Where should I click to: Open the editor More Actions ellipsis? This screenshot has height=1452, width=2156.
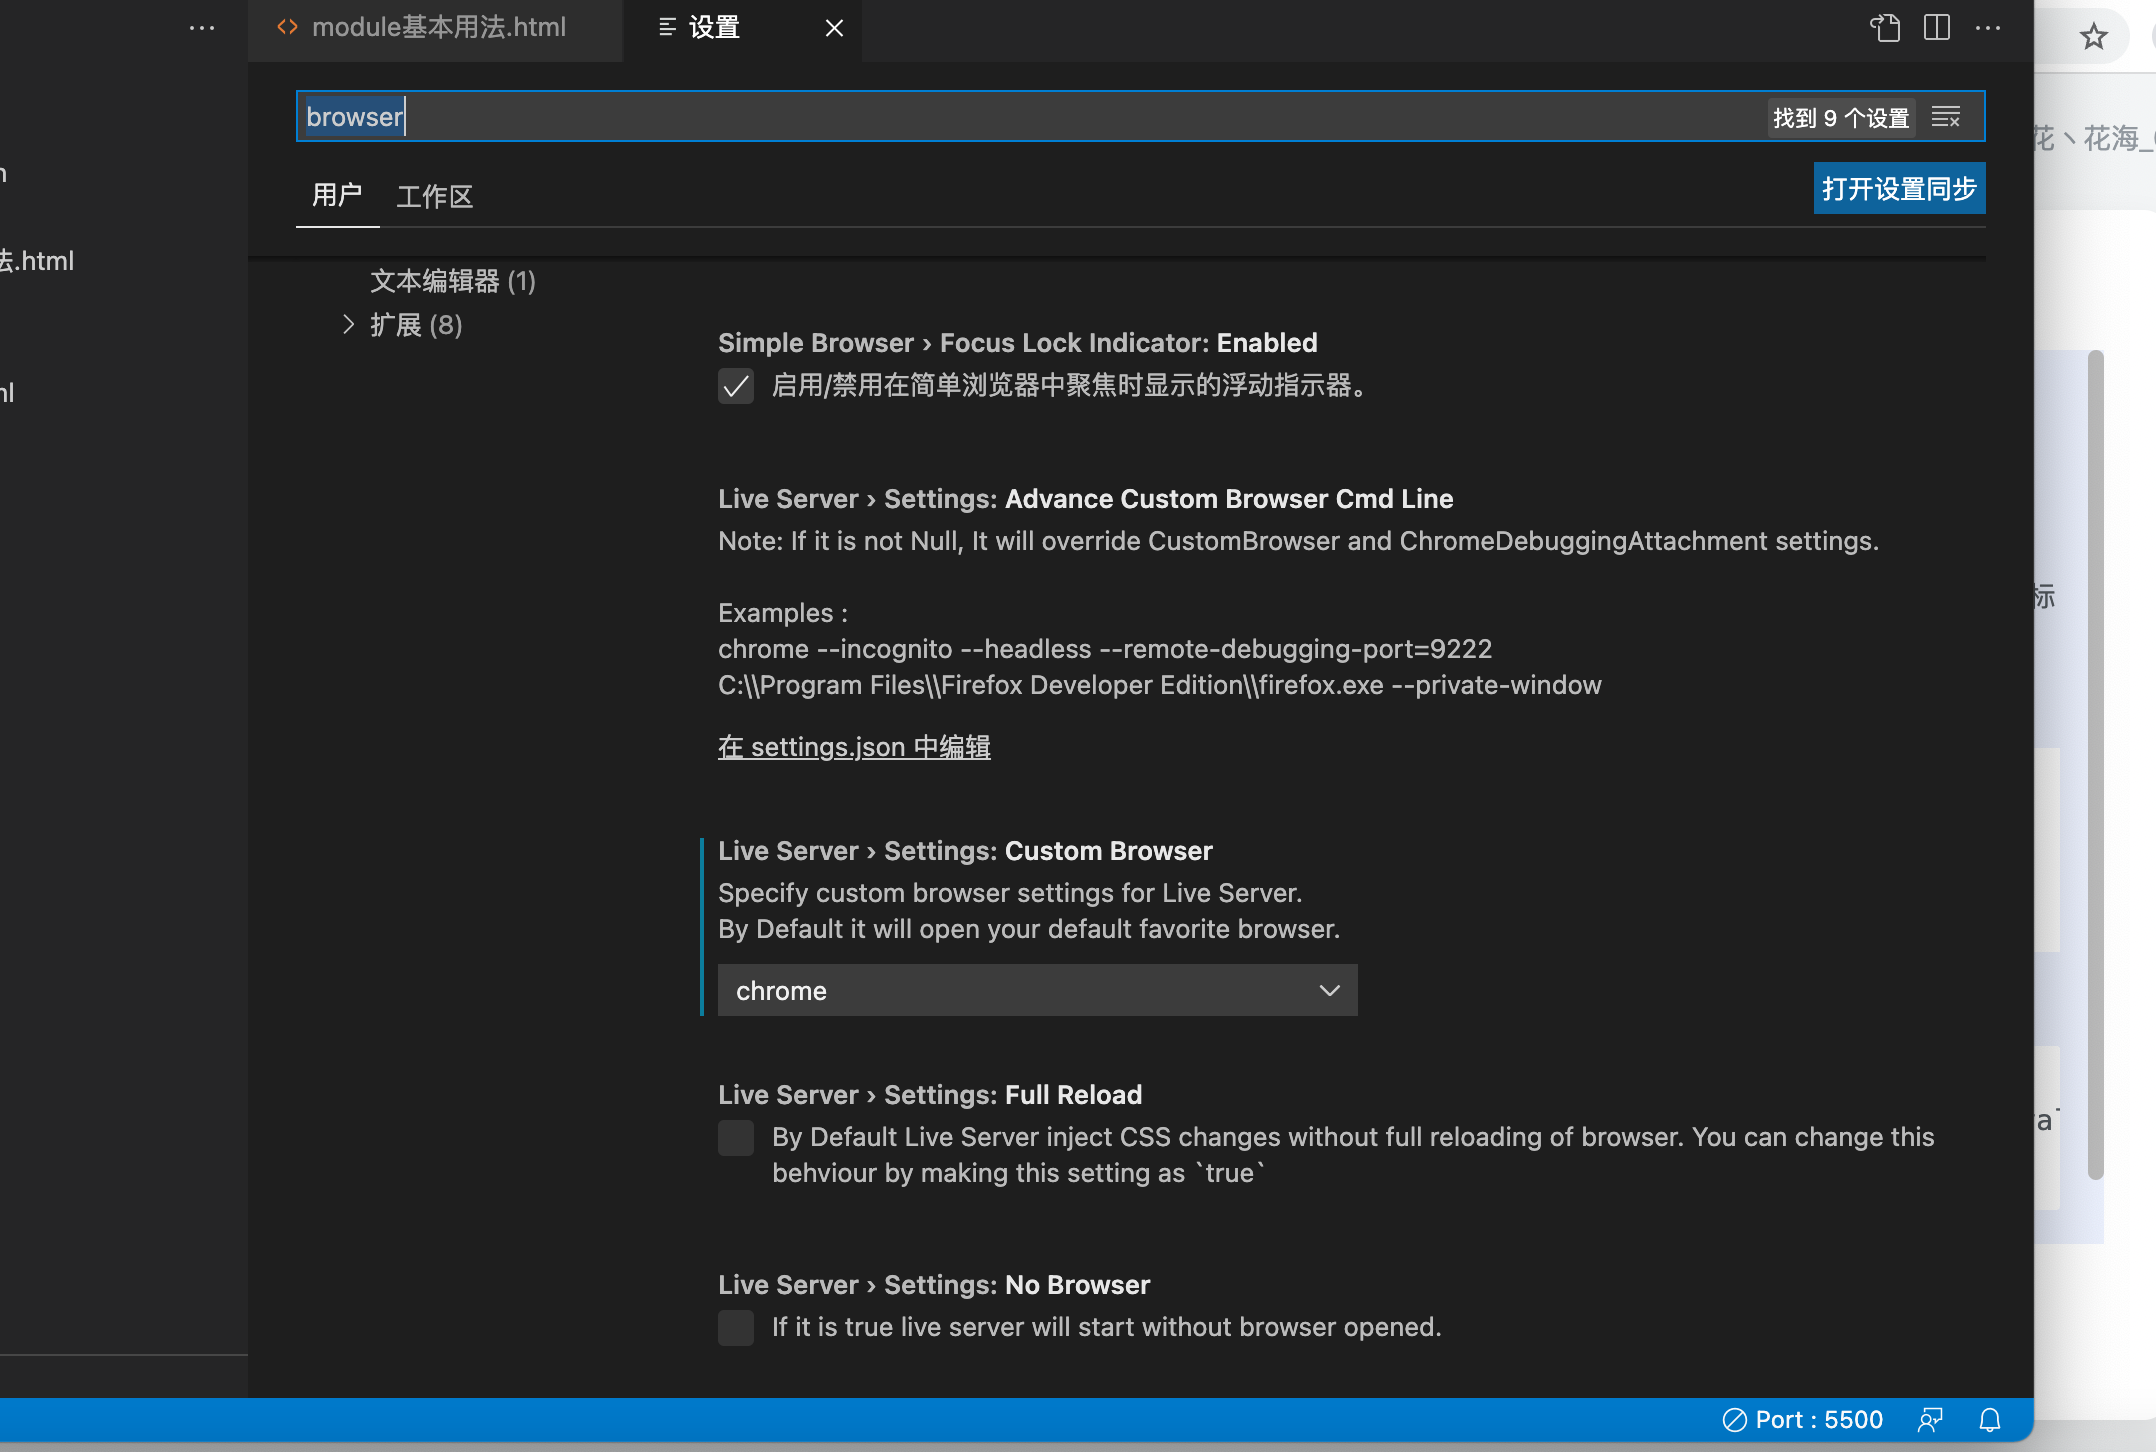point(1988,27)
